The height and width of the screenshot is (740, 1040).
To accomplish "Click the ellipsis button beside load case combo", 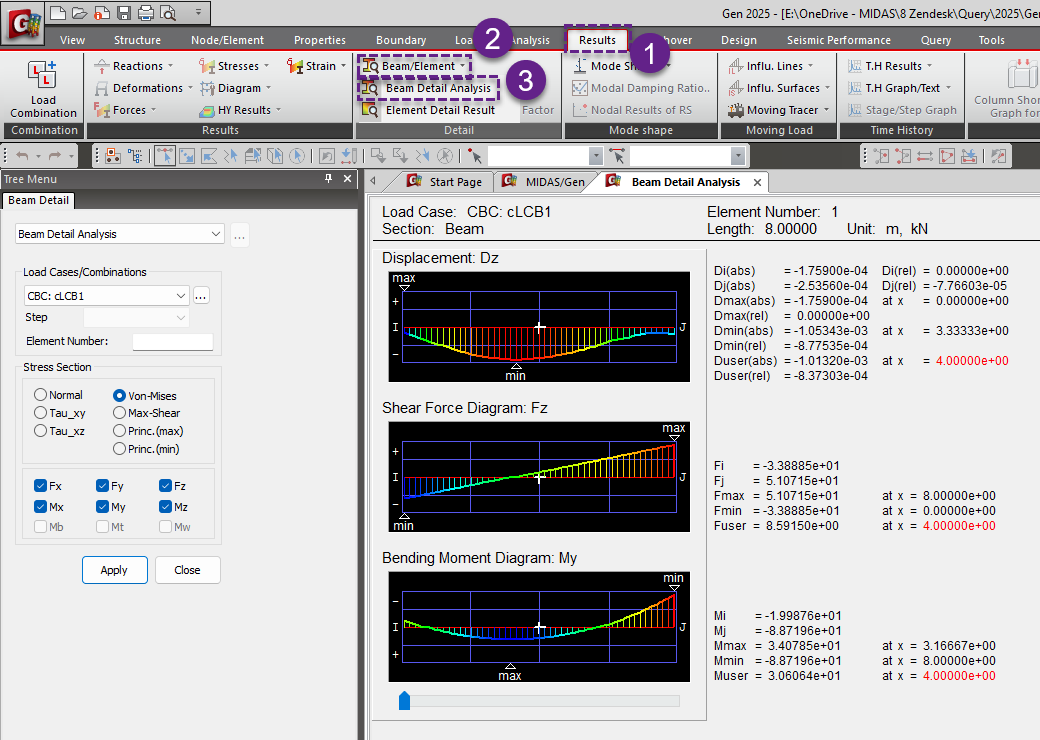I will coord(201,296).
